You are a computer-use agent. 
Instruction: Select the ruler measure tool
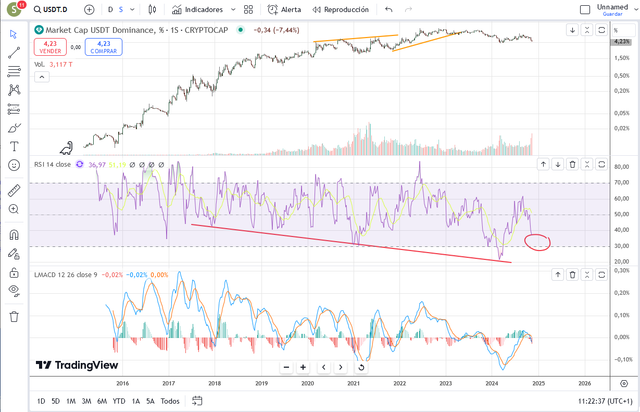point(14,191)
